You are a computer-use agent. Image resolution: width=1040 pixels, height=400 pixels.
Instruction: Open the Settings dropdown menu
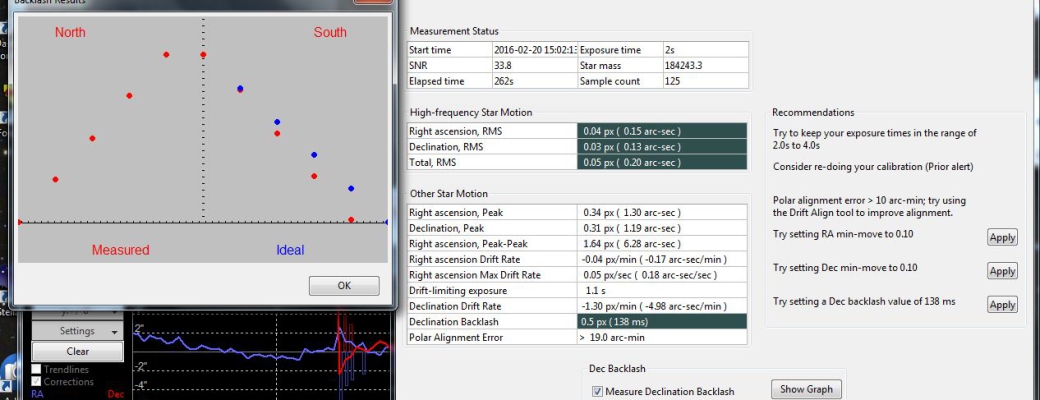pyautogui.click(x=78, y=331)
